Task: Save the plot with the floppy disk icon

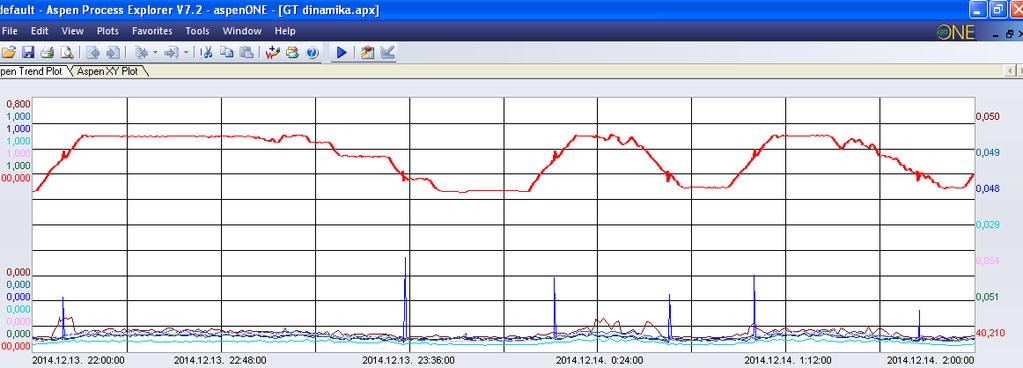Action: pos(28,53)
